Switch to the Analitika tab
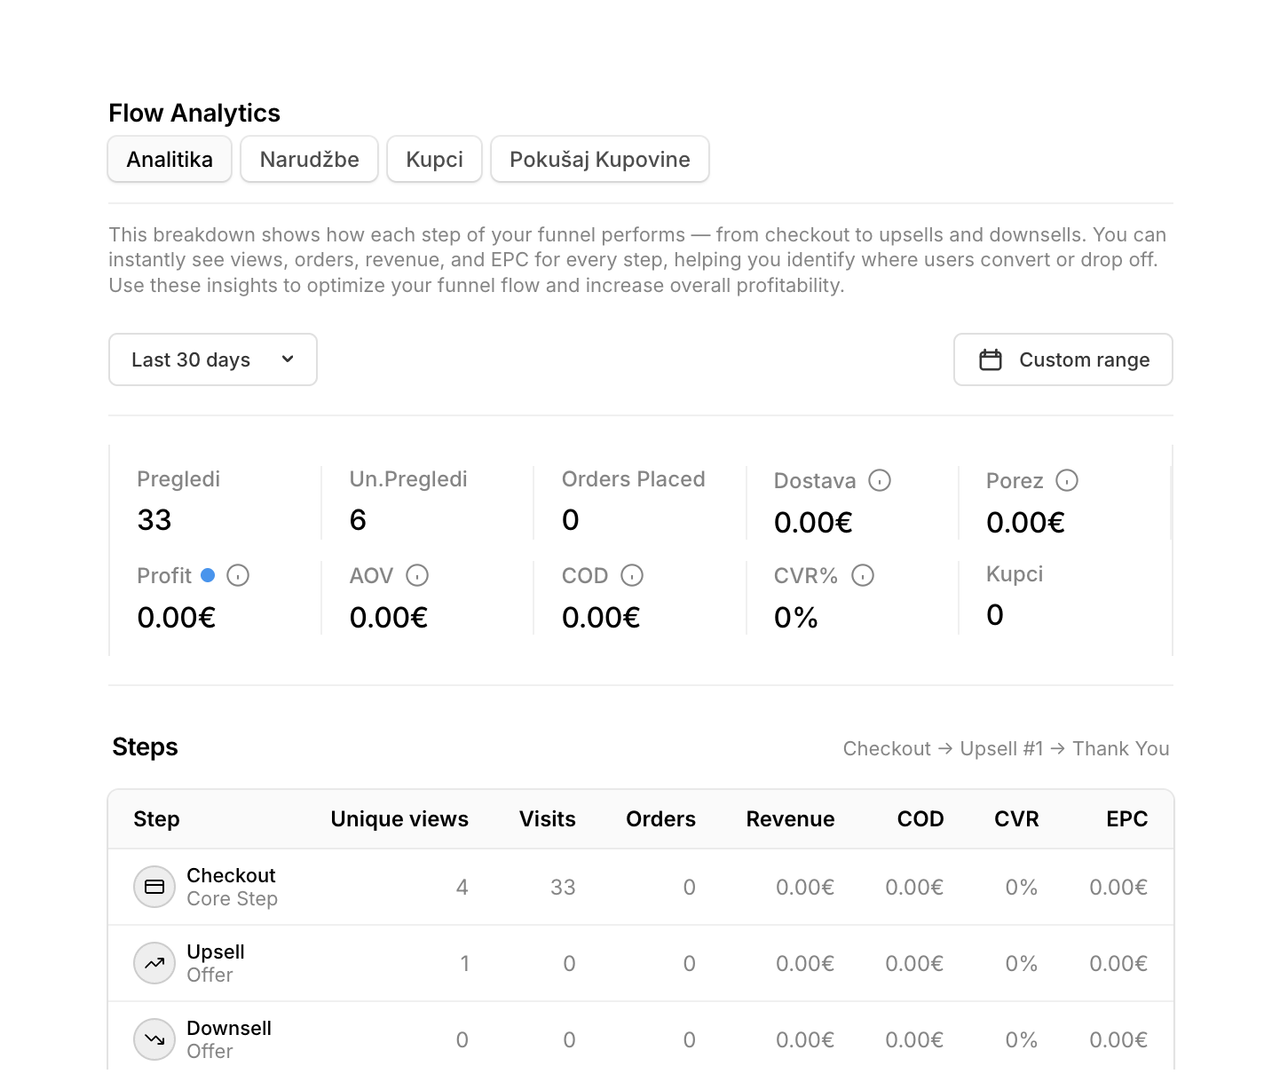The image size is (1280, 1074). [x=170, y=159]
